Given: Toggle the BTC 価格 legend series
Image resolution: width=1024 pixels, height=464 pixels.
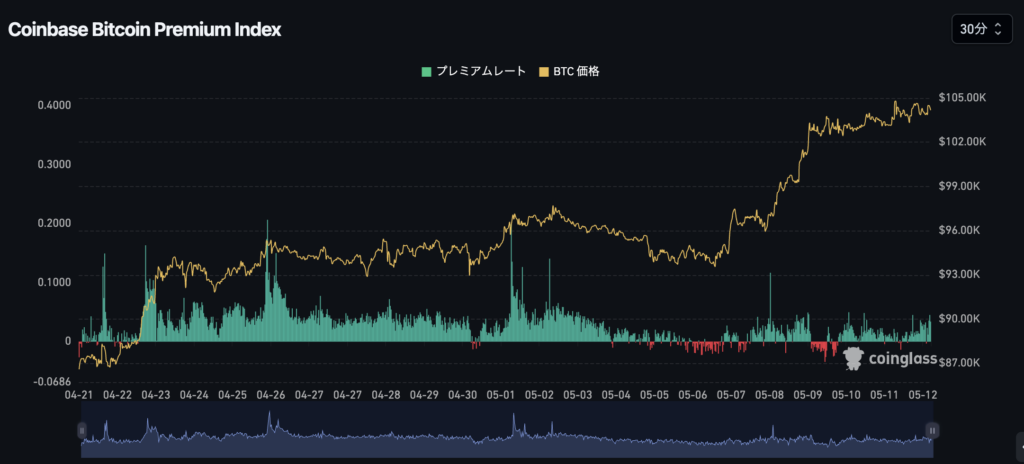Looking at the screenshot, I should [x=569, y=72].
